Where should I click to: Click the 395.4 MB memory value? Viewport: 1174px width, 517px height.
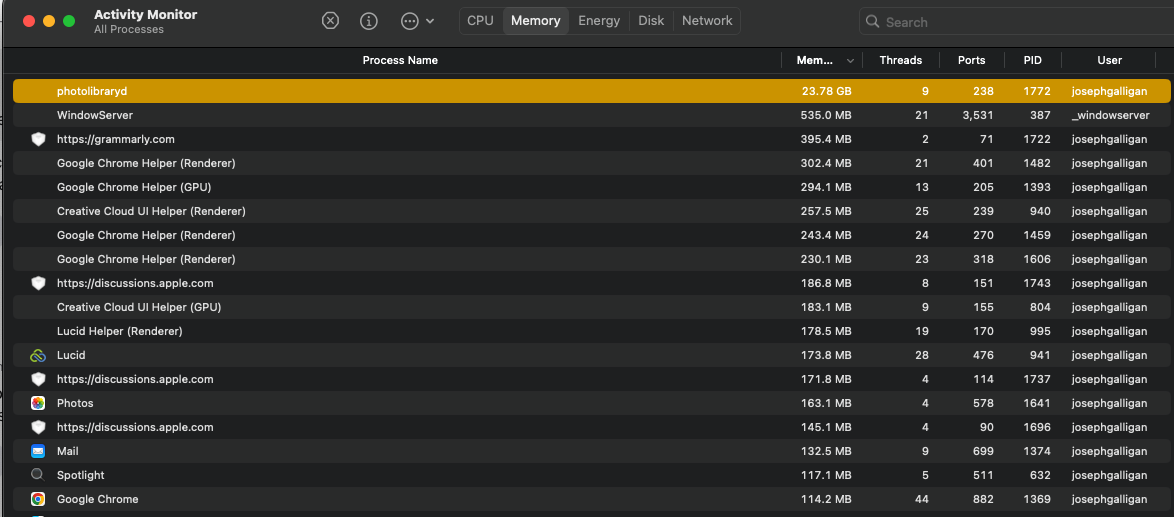pos(826,139)
